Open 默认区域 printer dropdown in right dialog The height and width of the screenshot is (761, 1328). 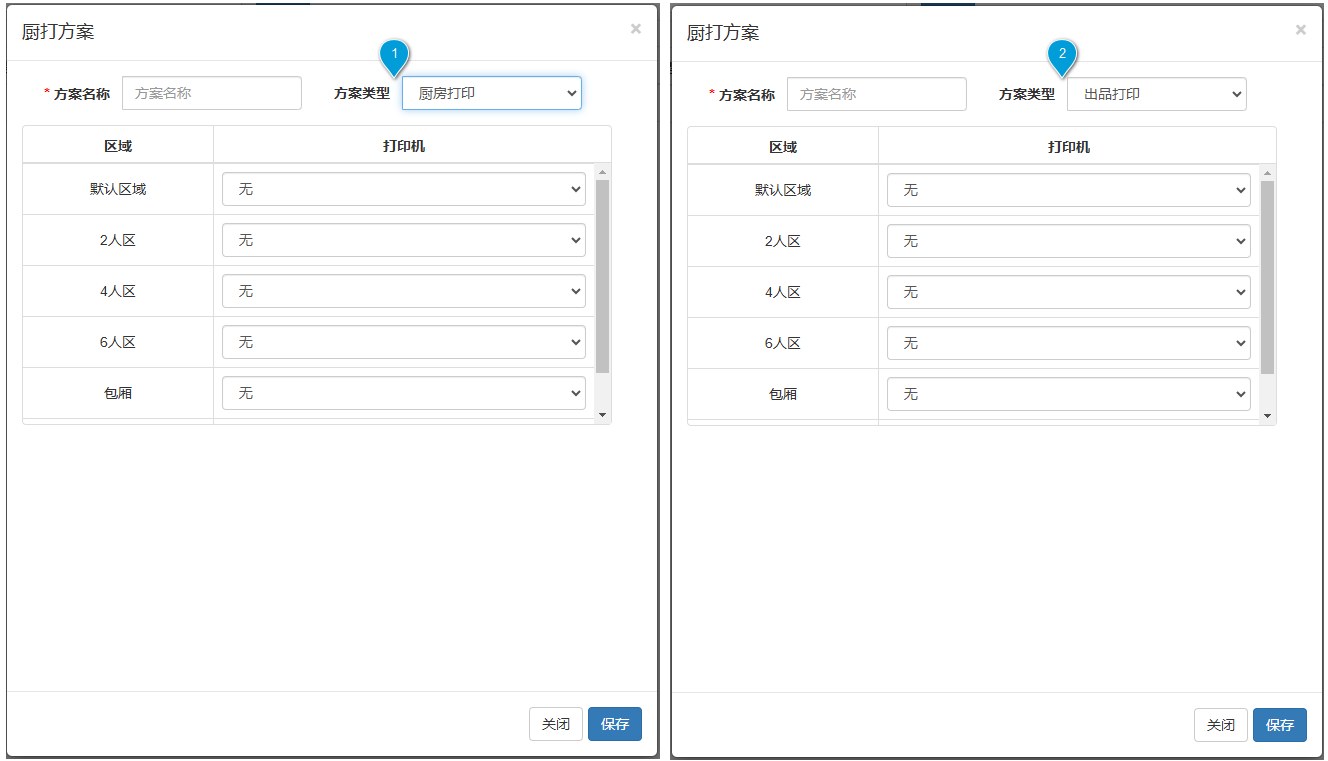pos(1069,190)
